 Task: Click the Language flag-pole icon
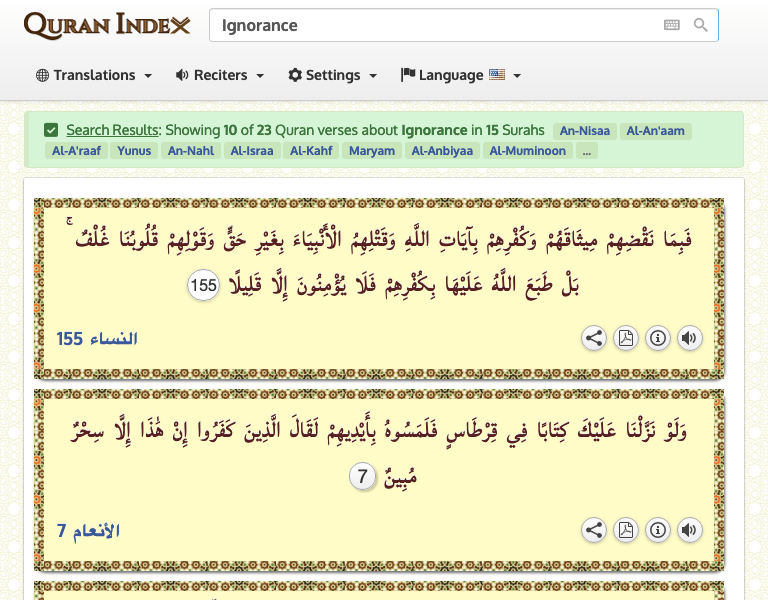pyautogui.click(x=408, y=74)
